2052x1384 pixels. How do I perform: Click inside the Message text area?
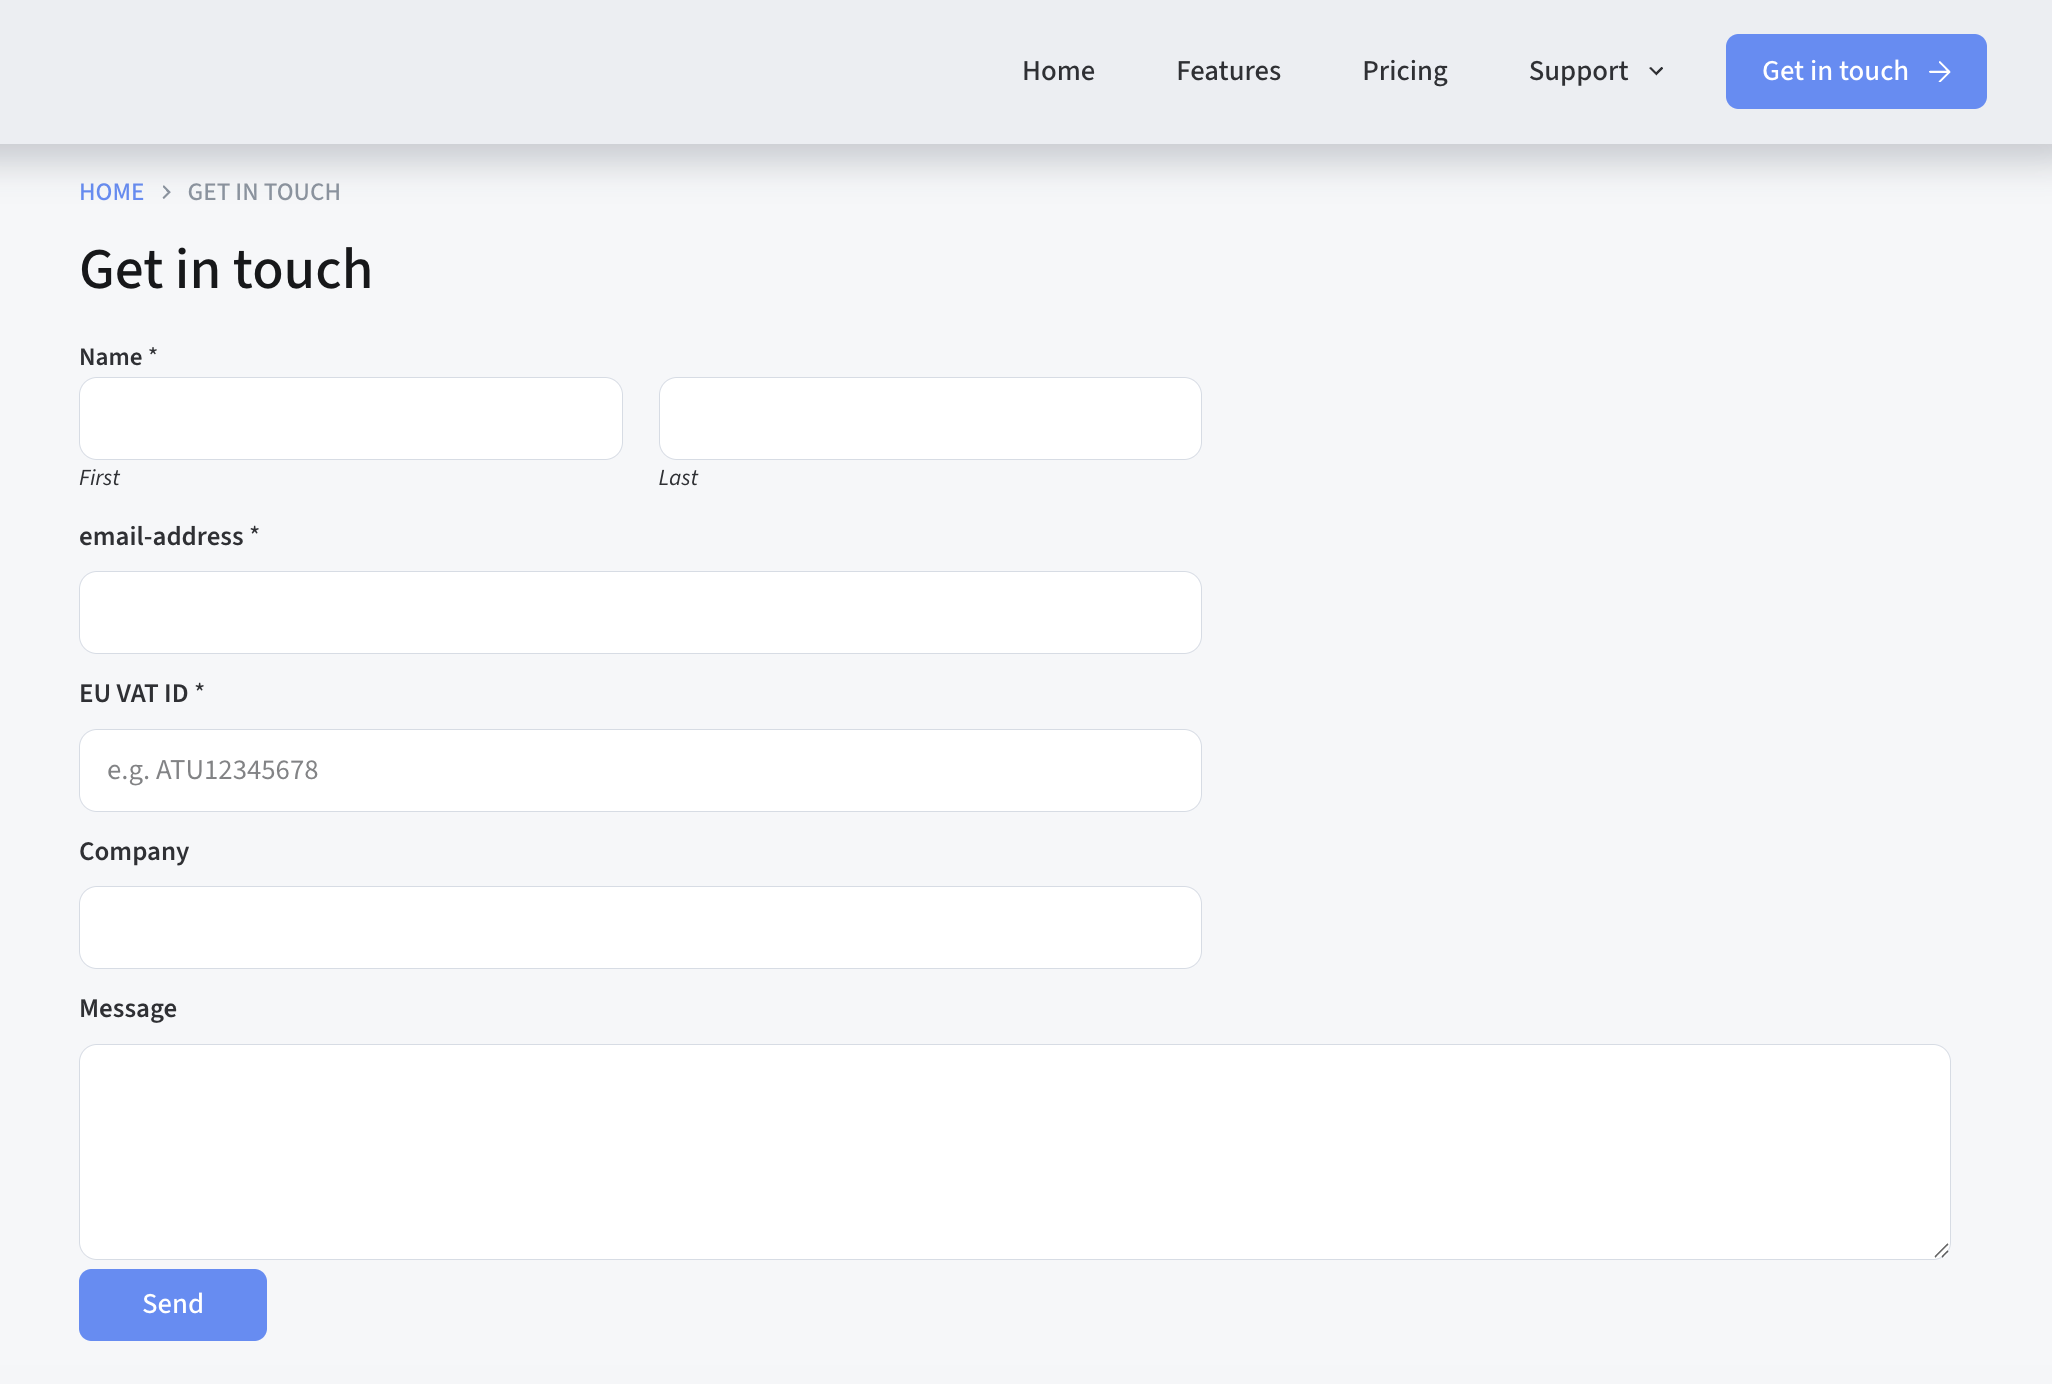1014,1152
